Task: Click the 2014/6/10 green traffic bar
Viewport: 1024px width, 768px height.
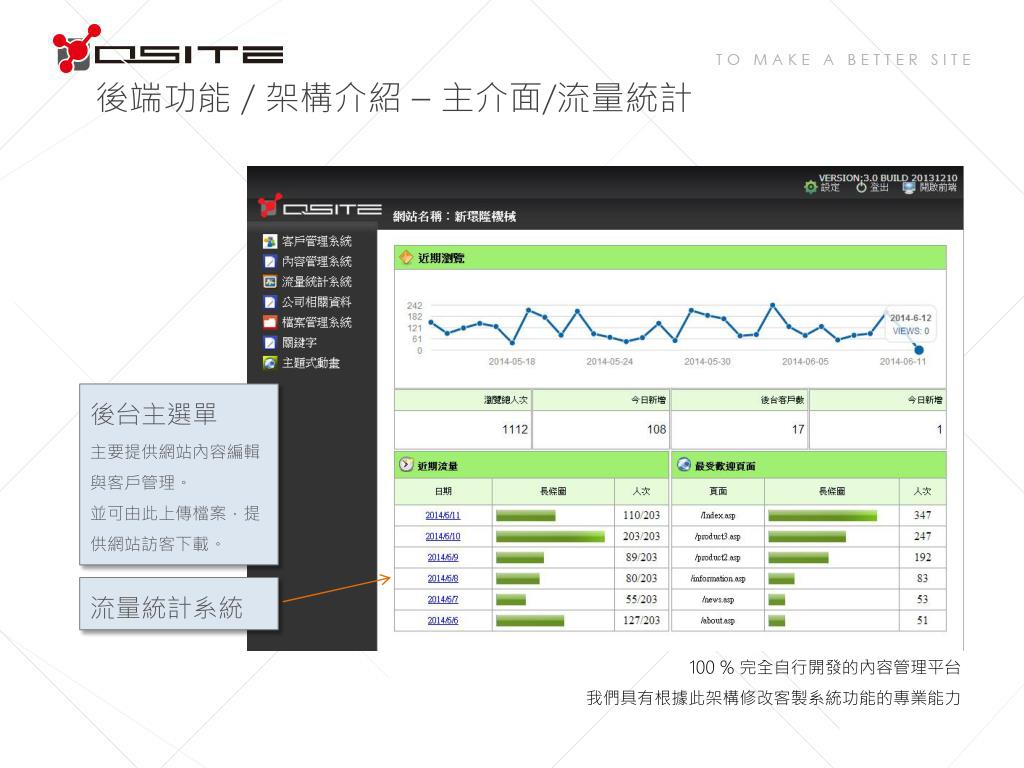Action: click(x=551, y=536)
